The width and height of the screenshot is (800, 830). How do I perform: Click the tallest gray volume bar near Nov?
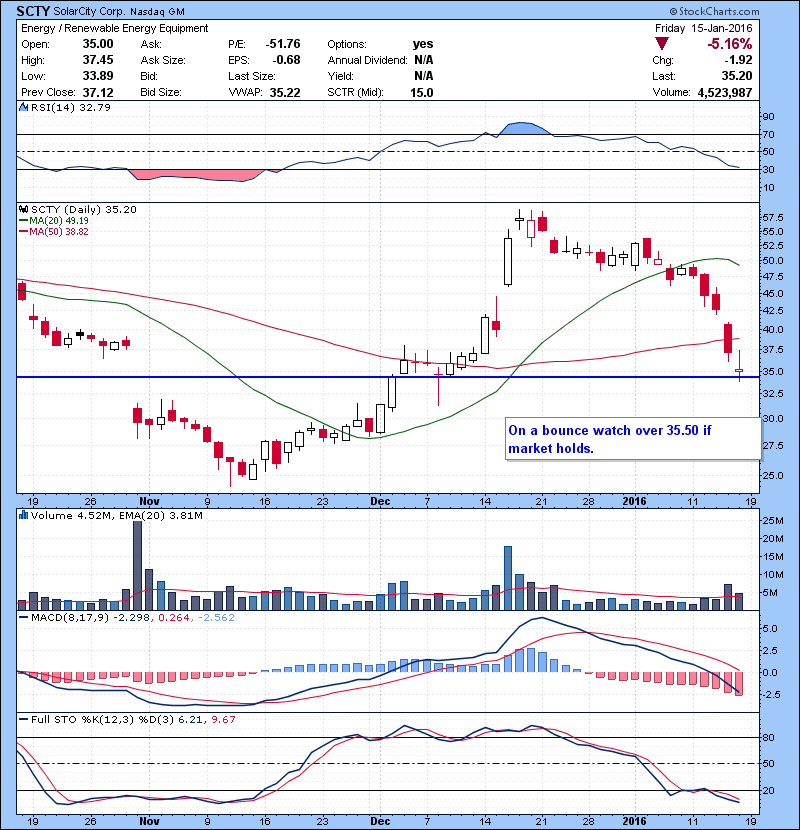137,565
